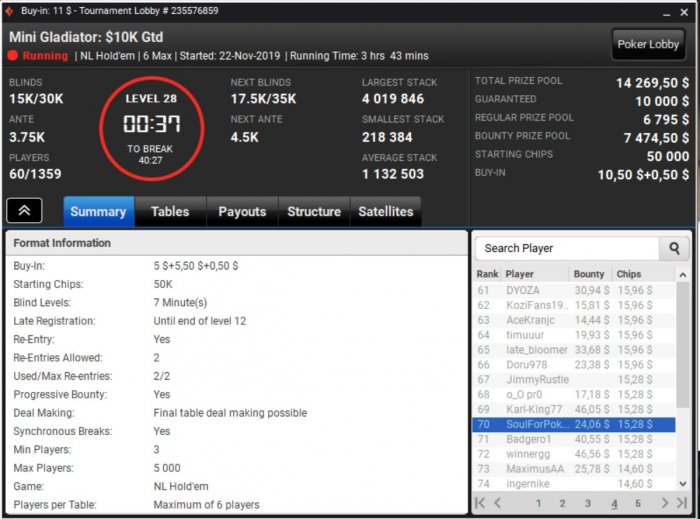This screenshot has width=700, height=519.
Task: Select player Doru978 row
Action: [574, 365]
